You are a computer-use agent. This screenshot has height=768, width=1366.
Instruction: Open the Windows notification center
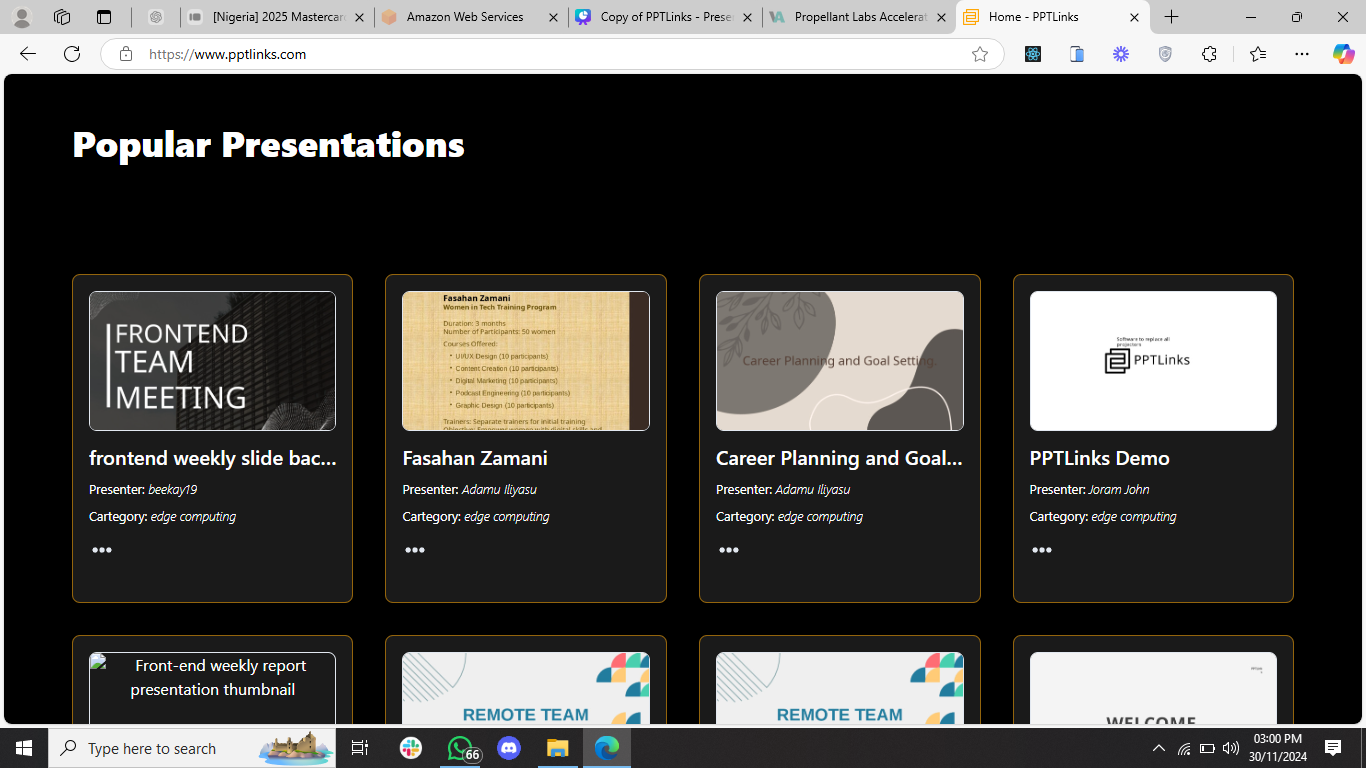pos(1333,748)
